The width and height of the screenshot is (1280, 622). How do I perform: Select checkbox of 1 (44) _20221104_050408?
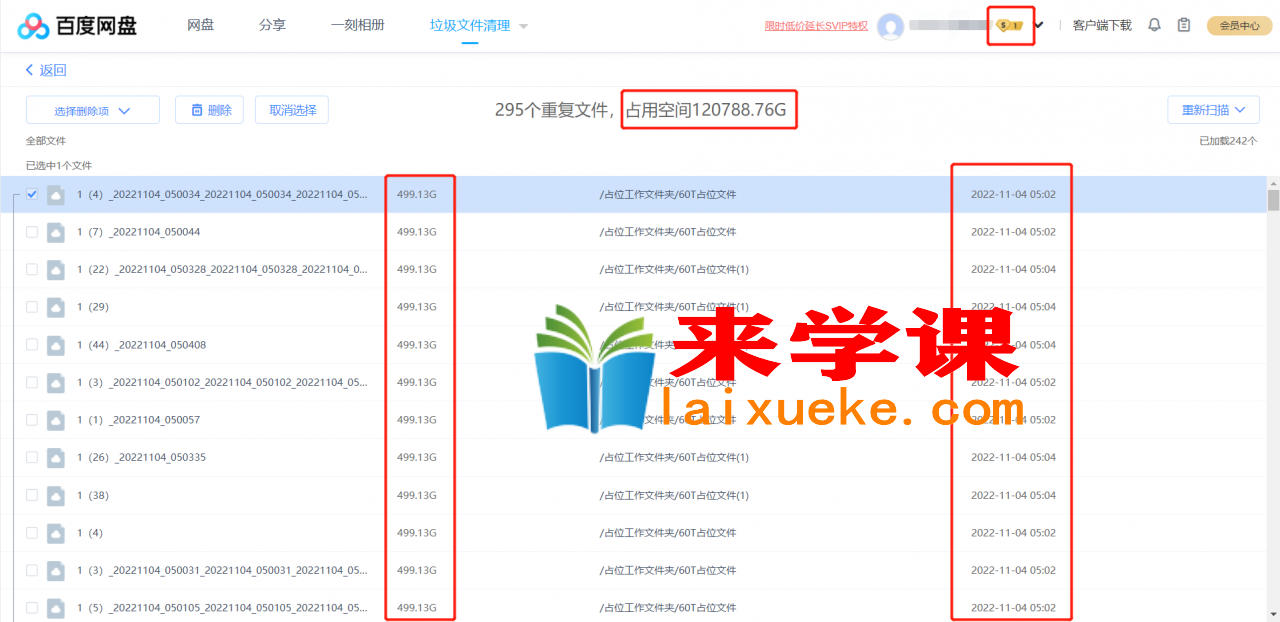pos(32,345)
